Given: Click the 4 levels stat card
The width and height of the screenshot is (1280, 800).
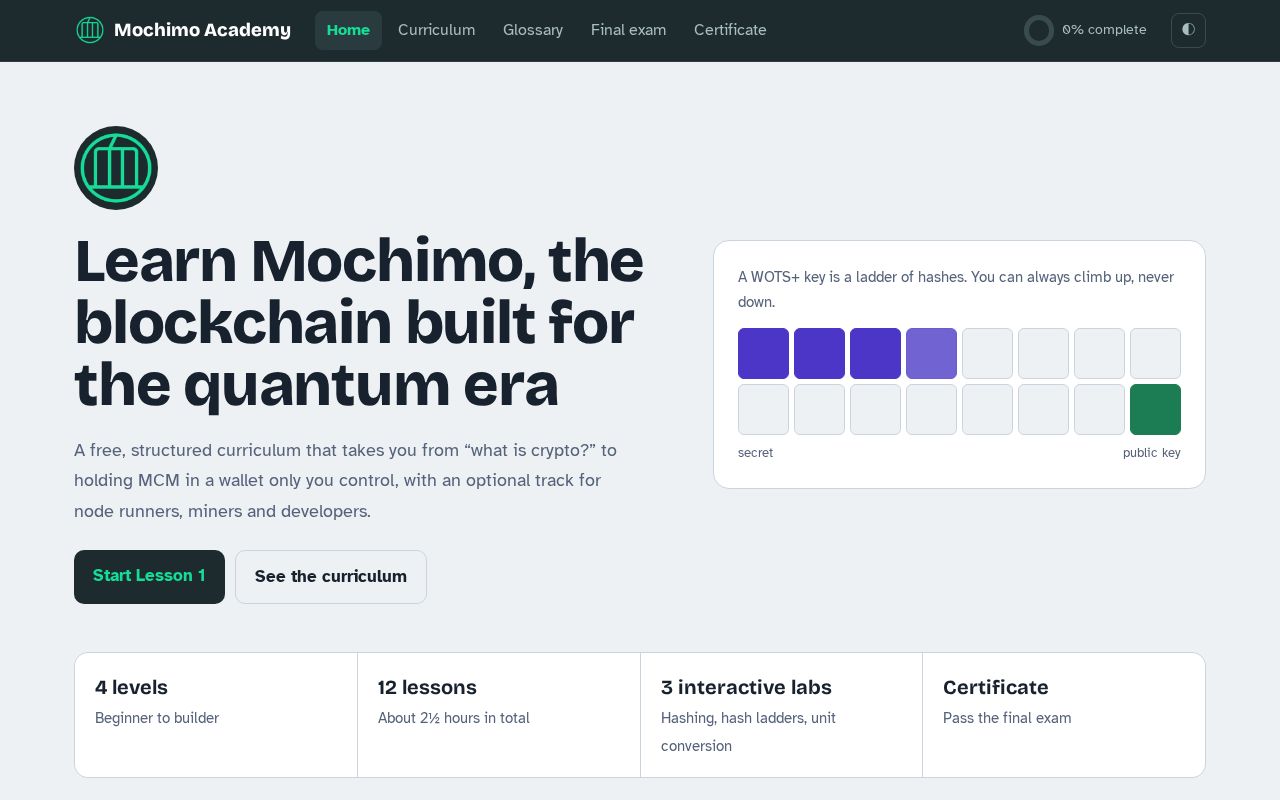Looking at the screenshot, I should coord(216,715).
